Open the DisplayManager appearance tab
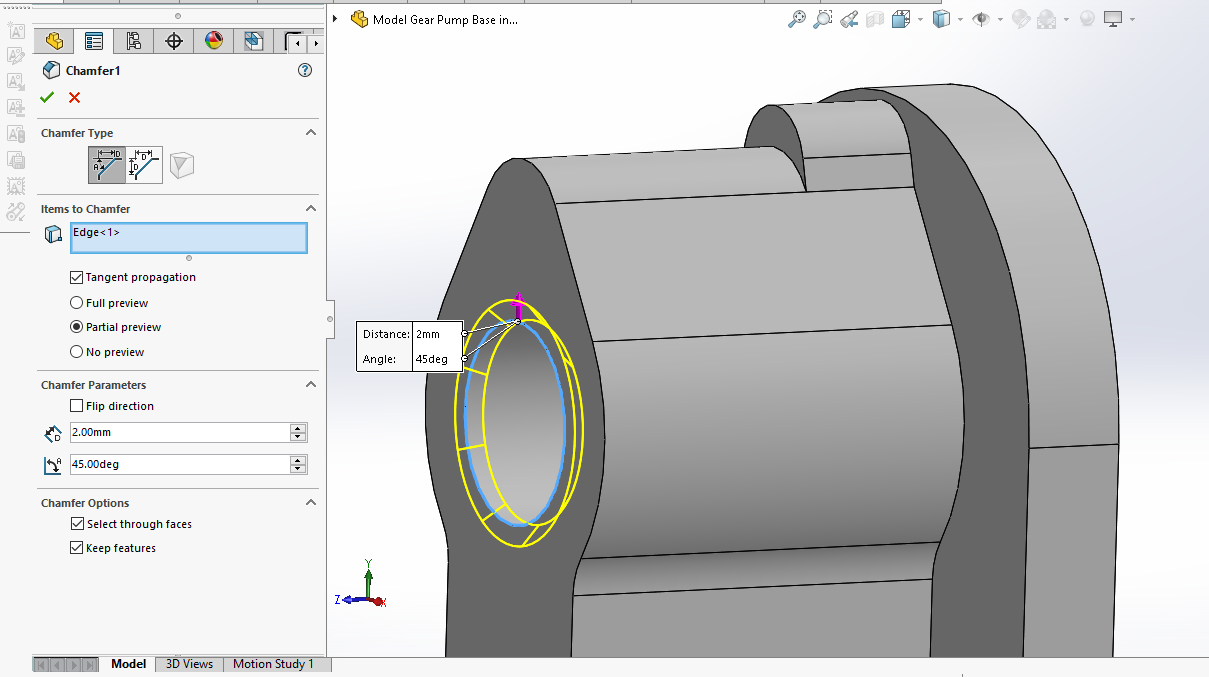 click(214, 41)
